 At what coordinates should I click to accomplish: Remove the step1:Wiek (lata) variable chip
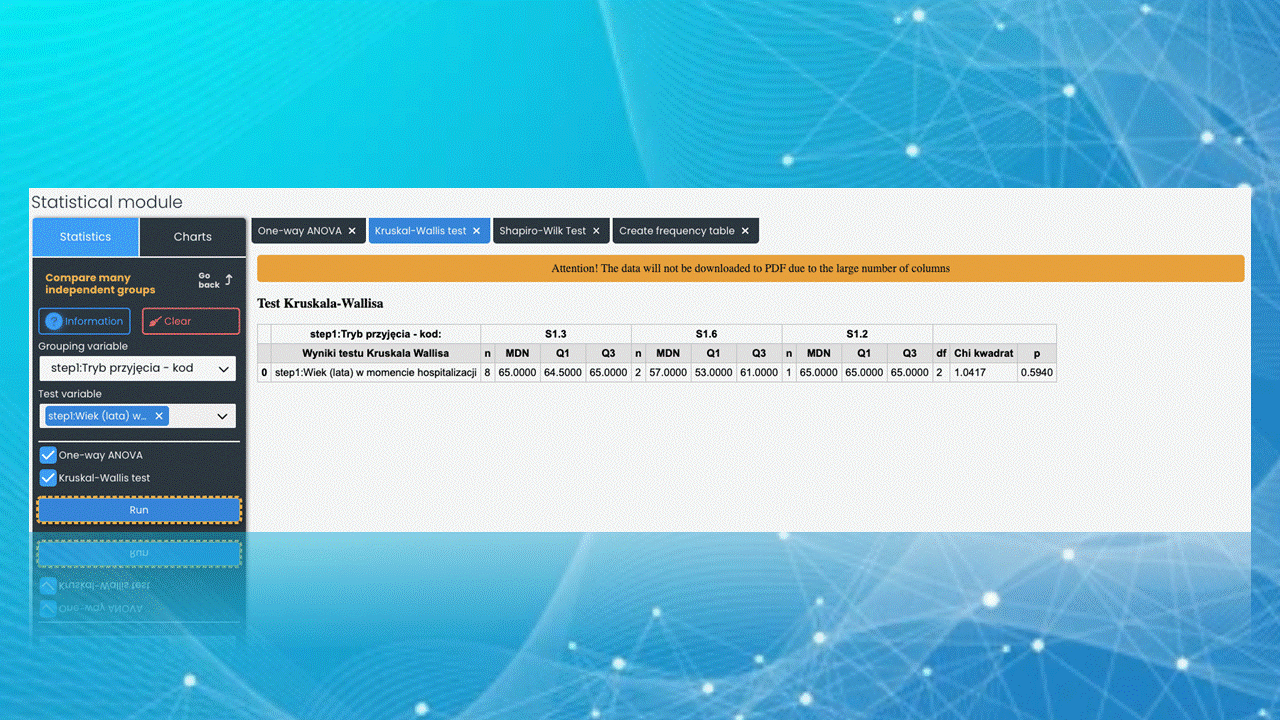[x=159, y=416]
